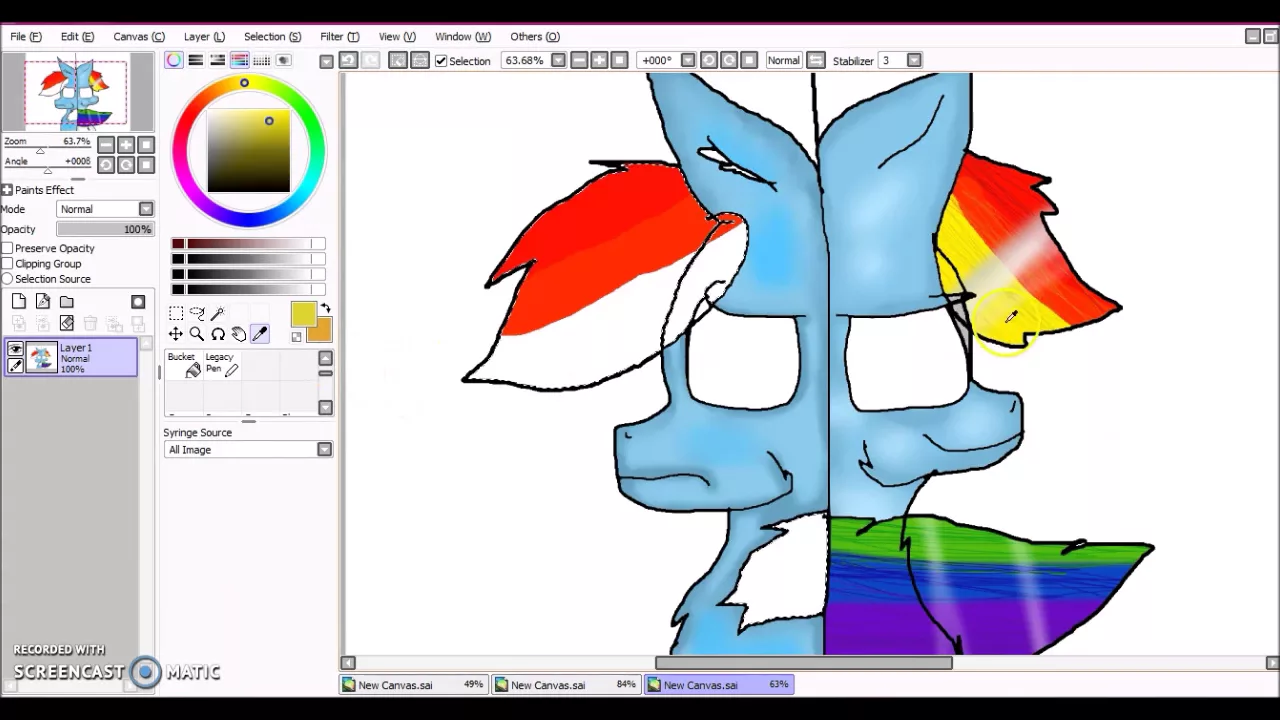Viewport: 1280px width, 720px height.
Task: Select the Hand pan tool
Action: (x=239, y=334)
